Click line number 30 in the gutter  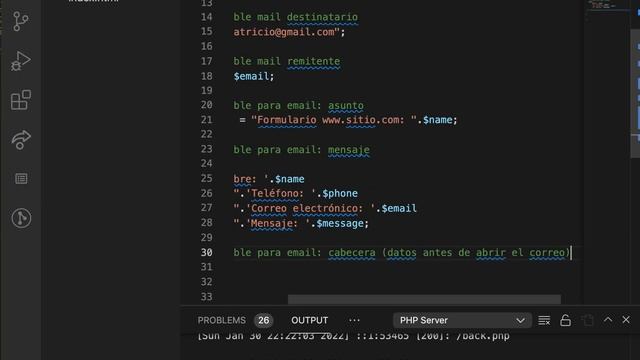pos(207,253)
